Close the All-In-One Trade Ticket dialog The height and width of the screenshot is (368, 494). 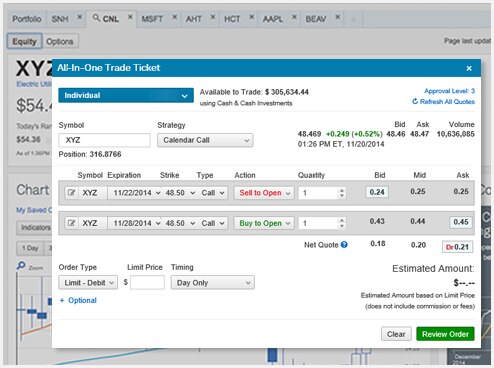[x=469, y=68]
